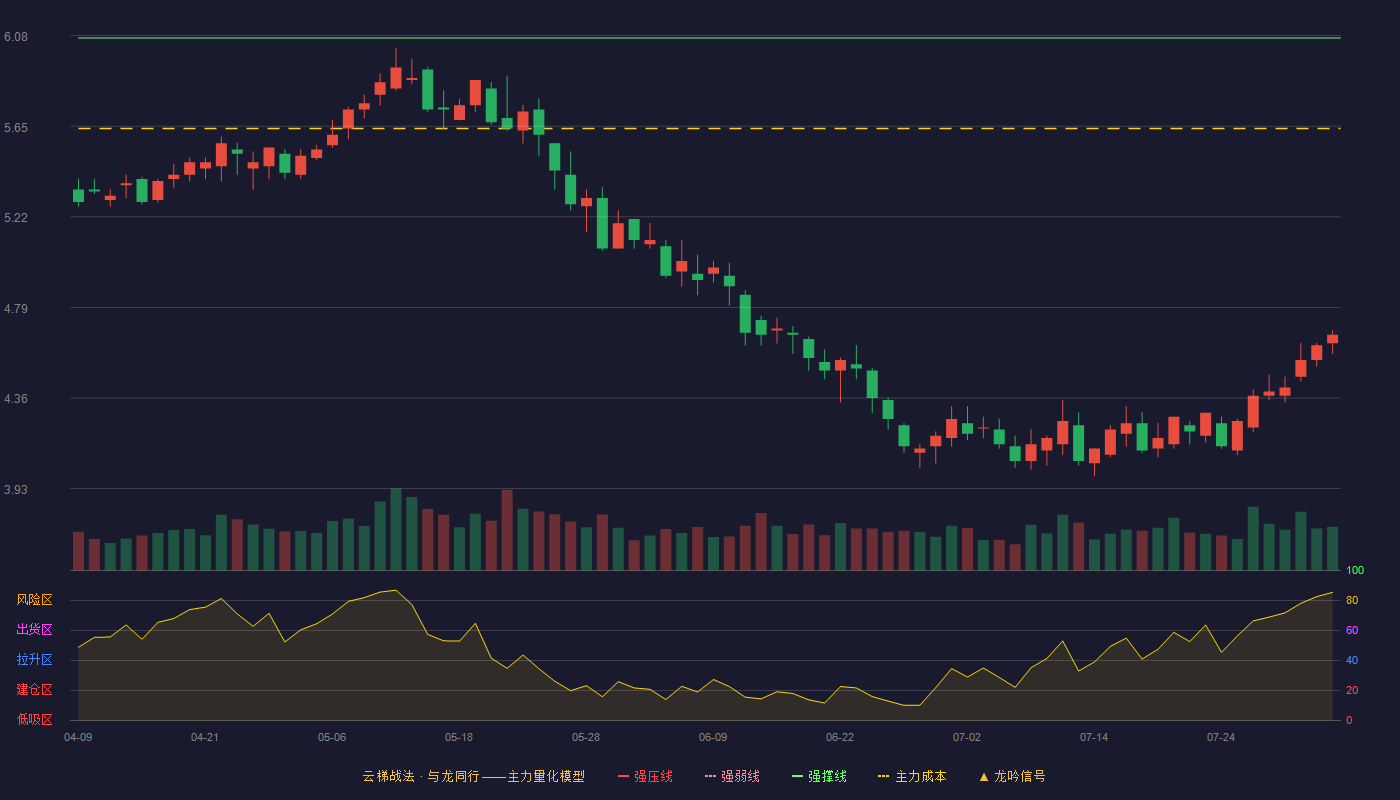Screen dimensions: 1400x800
Task: Click the 4.36 price axis label
Action: 16,398
